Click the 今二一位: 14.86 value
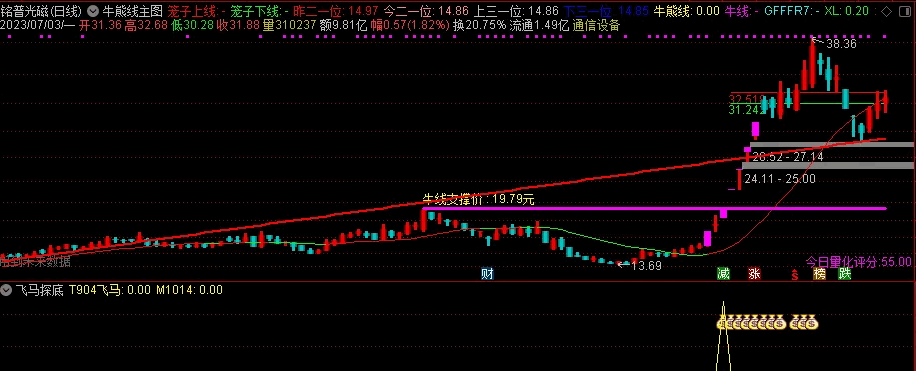916x371 pixels. coord(426,11)
